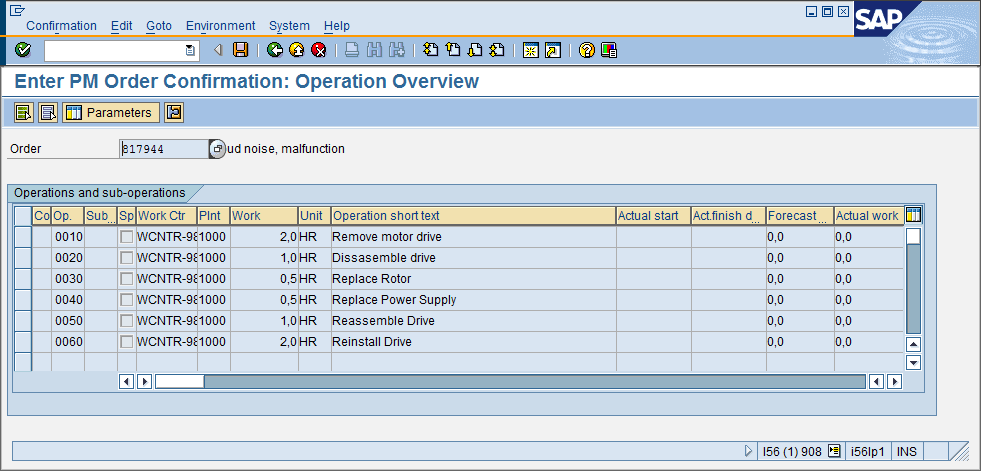Screen dimensions: 981x471
Task: Open table configuration icon at grid corner
Action: [x=913, y=215]
